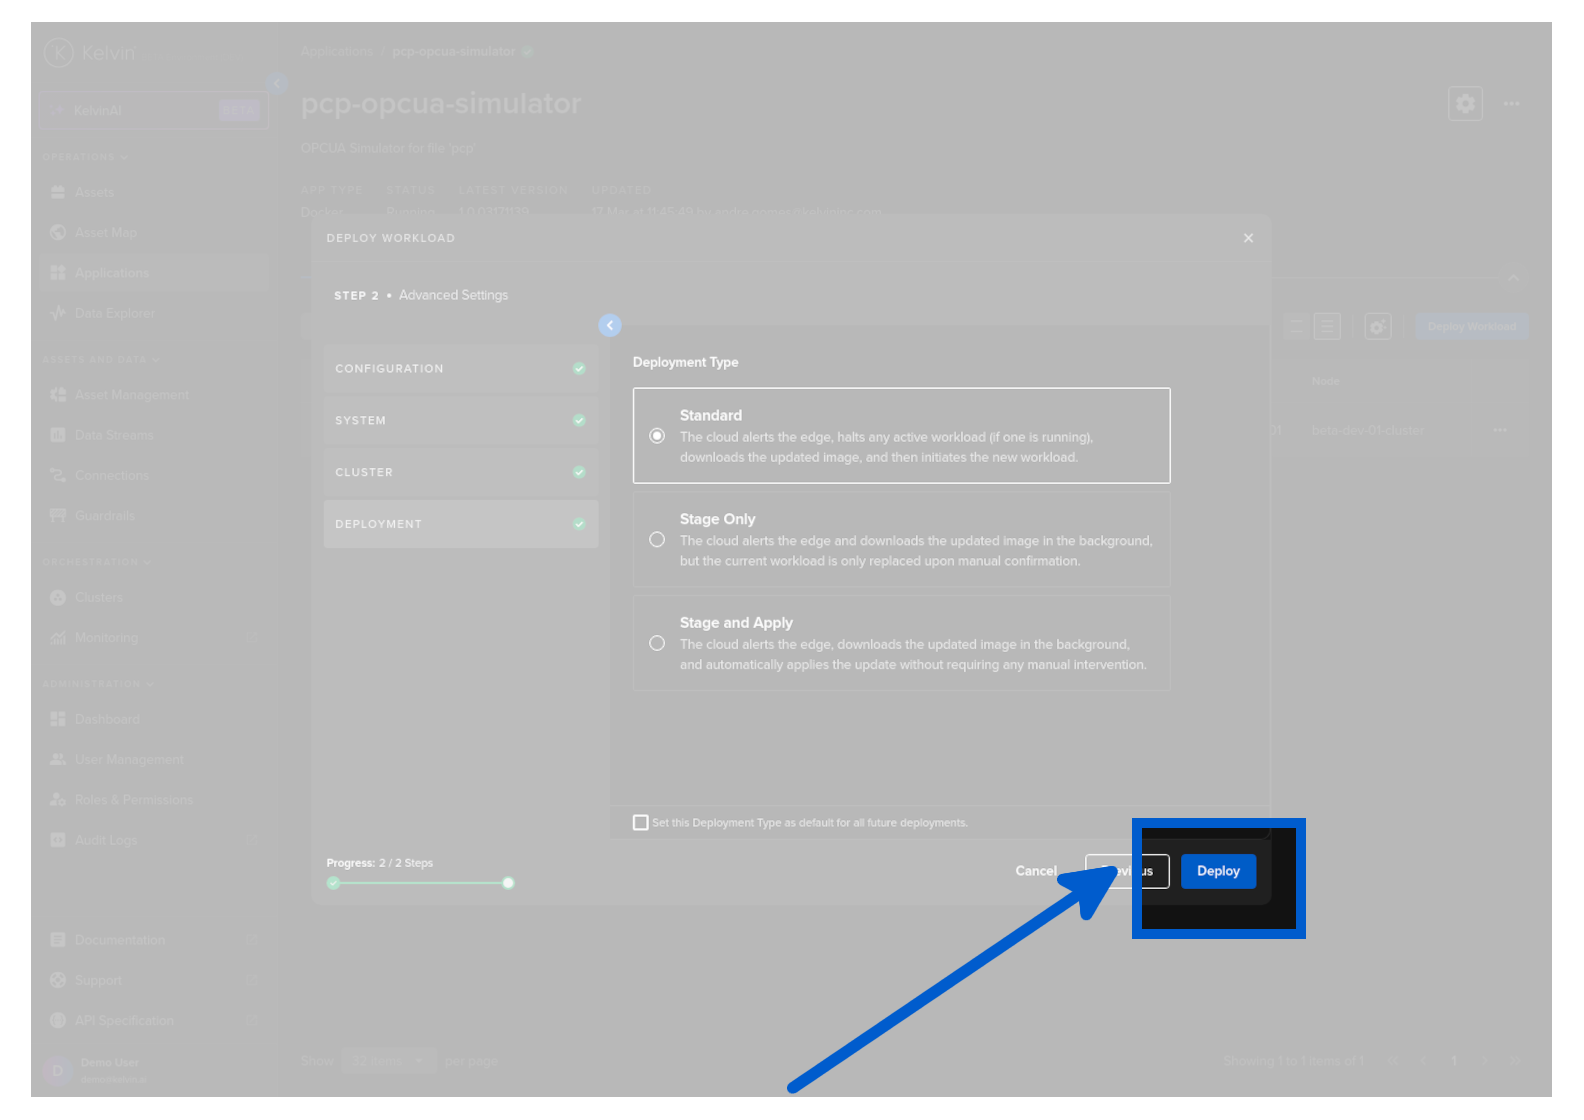This screenshot has width=1584, height=1120.
Task: Open Data Explorer in sidebar
Action: 114,313
